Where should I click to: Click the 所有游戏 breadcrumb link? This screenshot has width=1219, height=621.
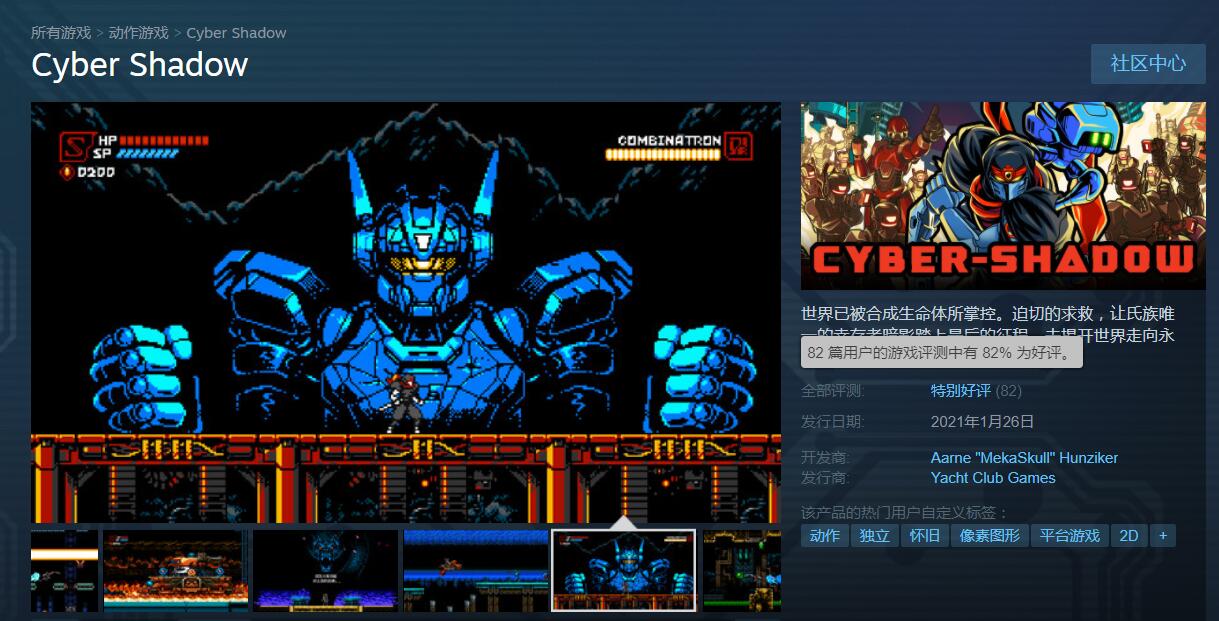coord(61,33)
